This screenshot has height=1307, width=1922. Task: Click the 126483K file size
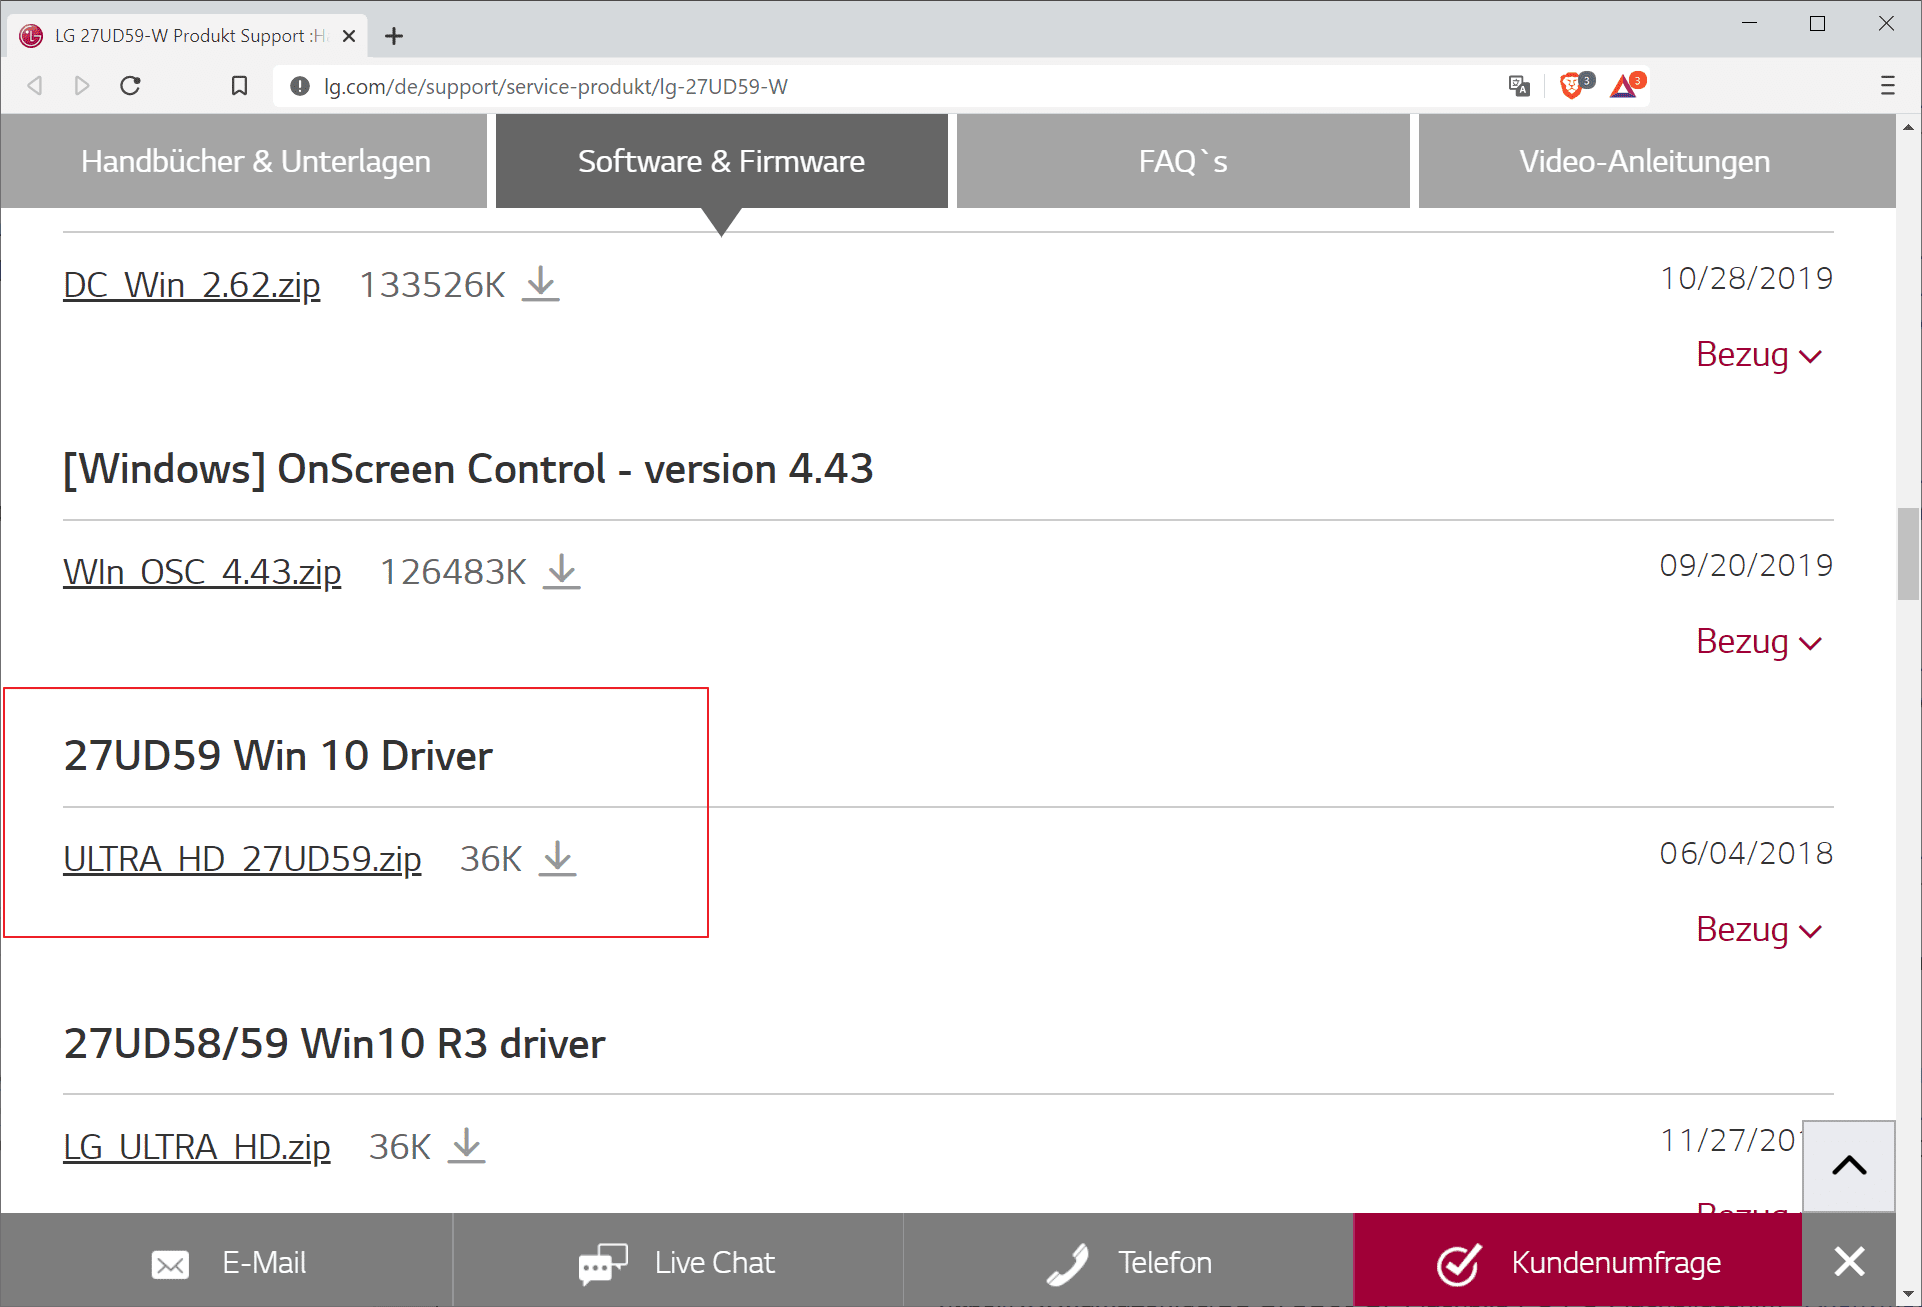(x=453, y=572)
